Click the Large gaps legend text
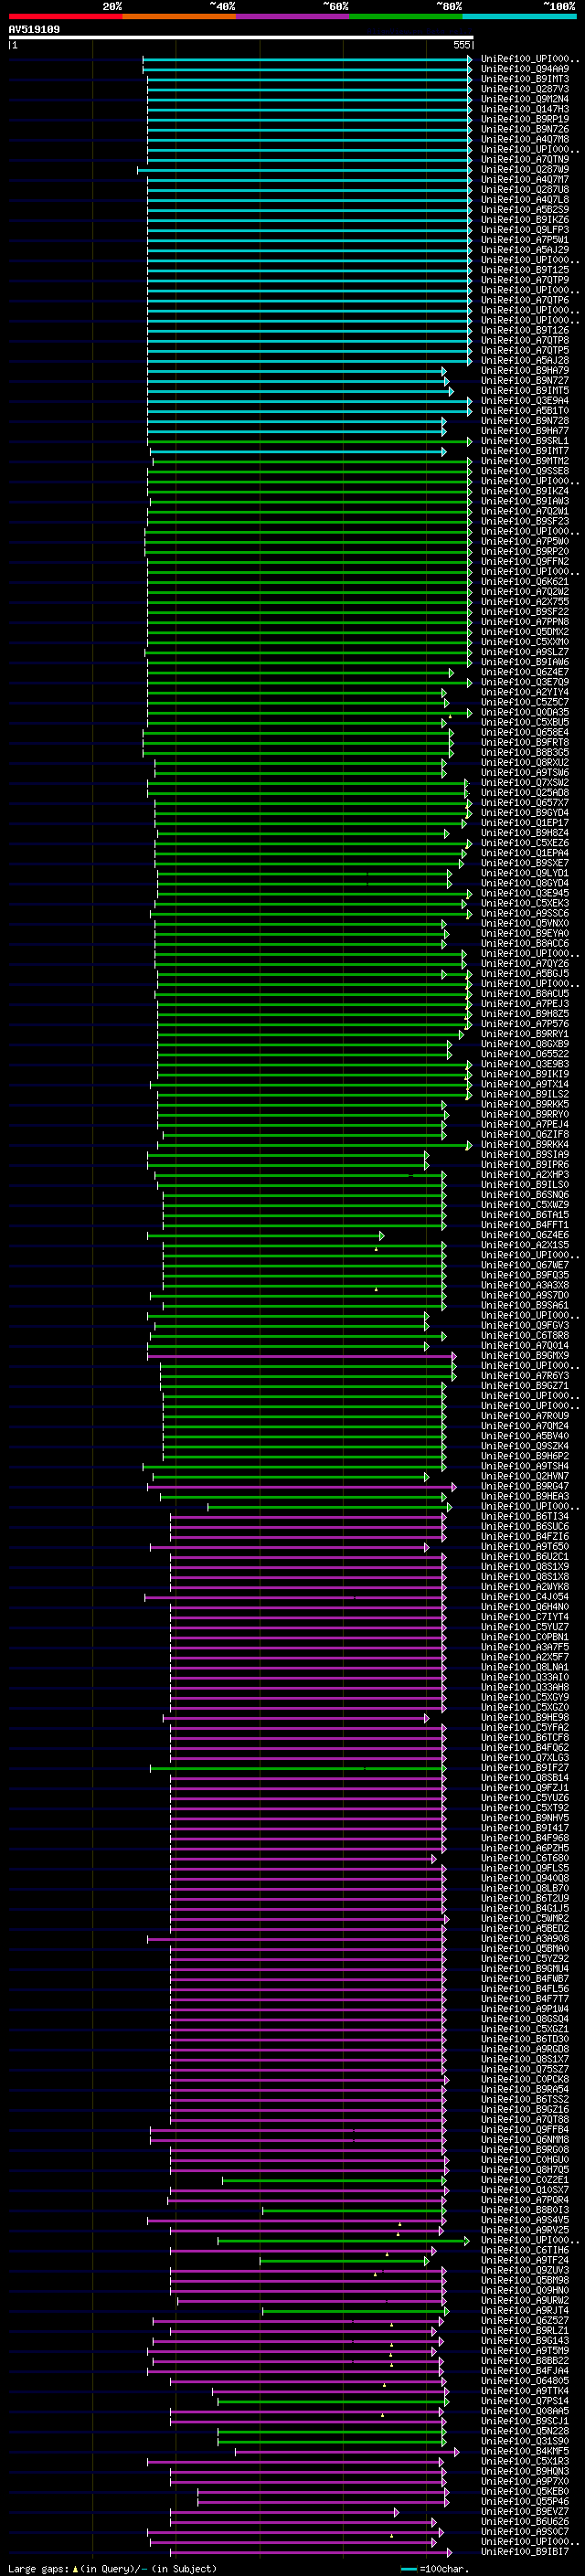This screenshot has height=2576, width=585. [112, 2569]
